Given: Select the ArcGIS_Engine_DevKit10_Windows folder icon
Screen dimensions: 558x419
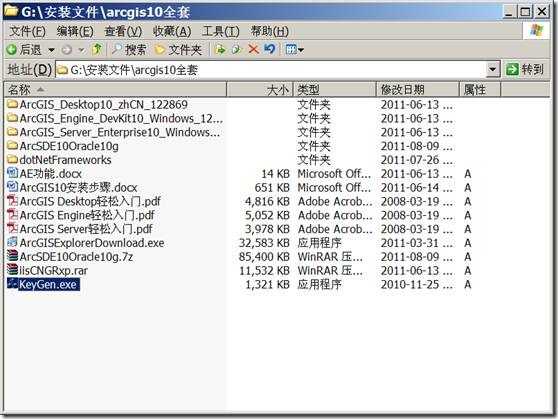Looking at the screenshot, I should tap(12, 118).
